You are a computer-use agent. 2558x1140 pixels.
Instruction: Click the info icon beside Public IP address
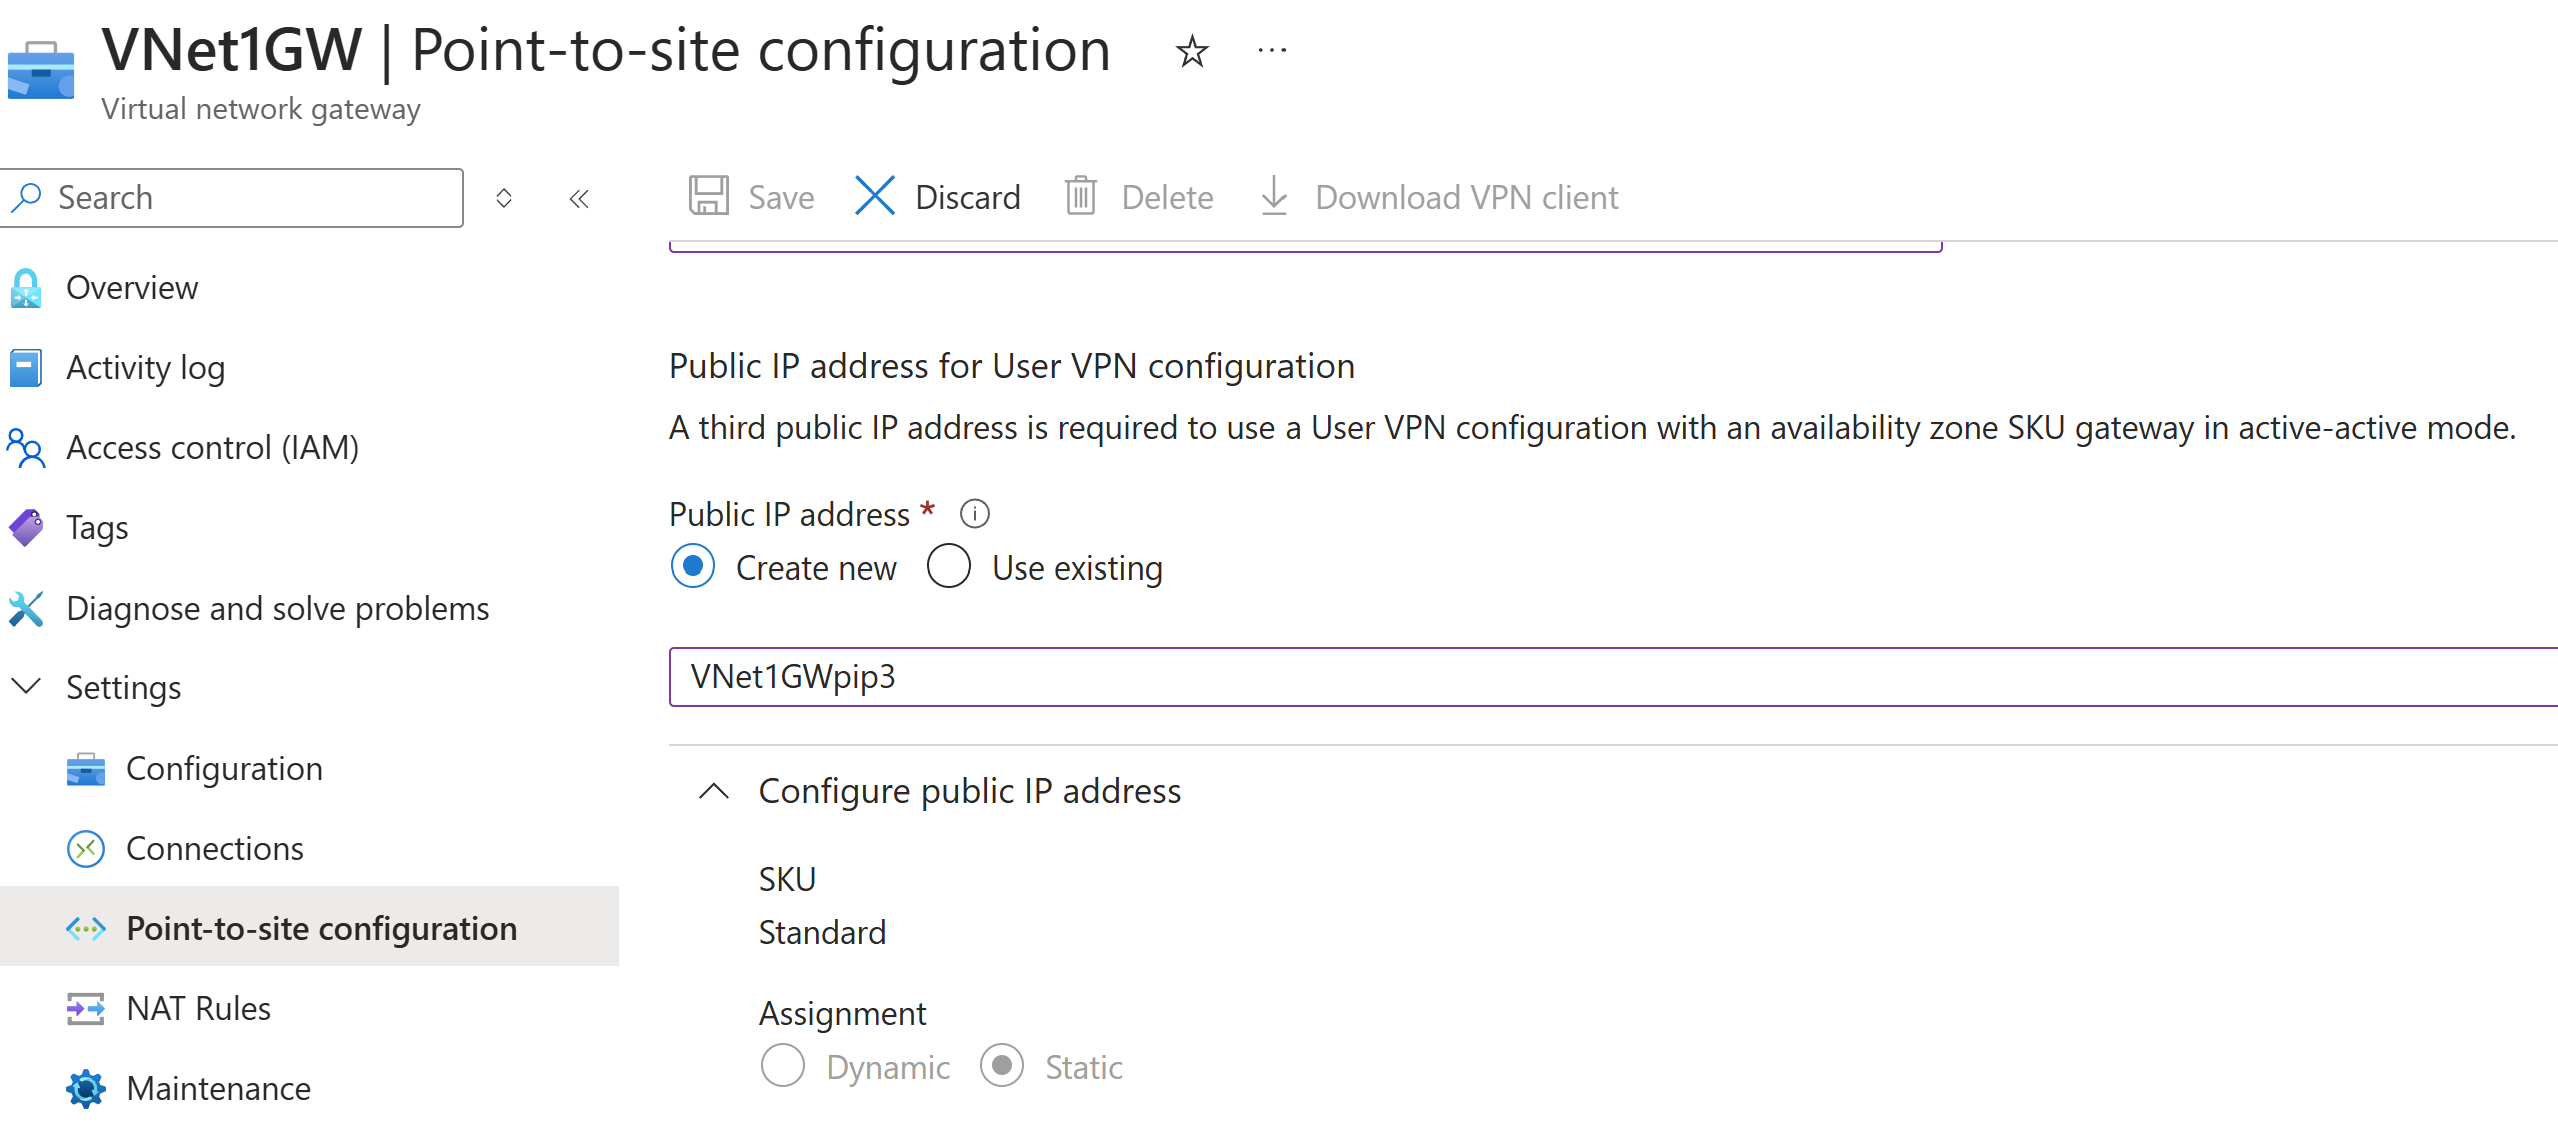[974, 514]
